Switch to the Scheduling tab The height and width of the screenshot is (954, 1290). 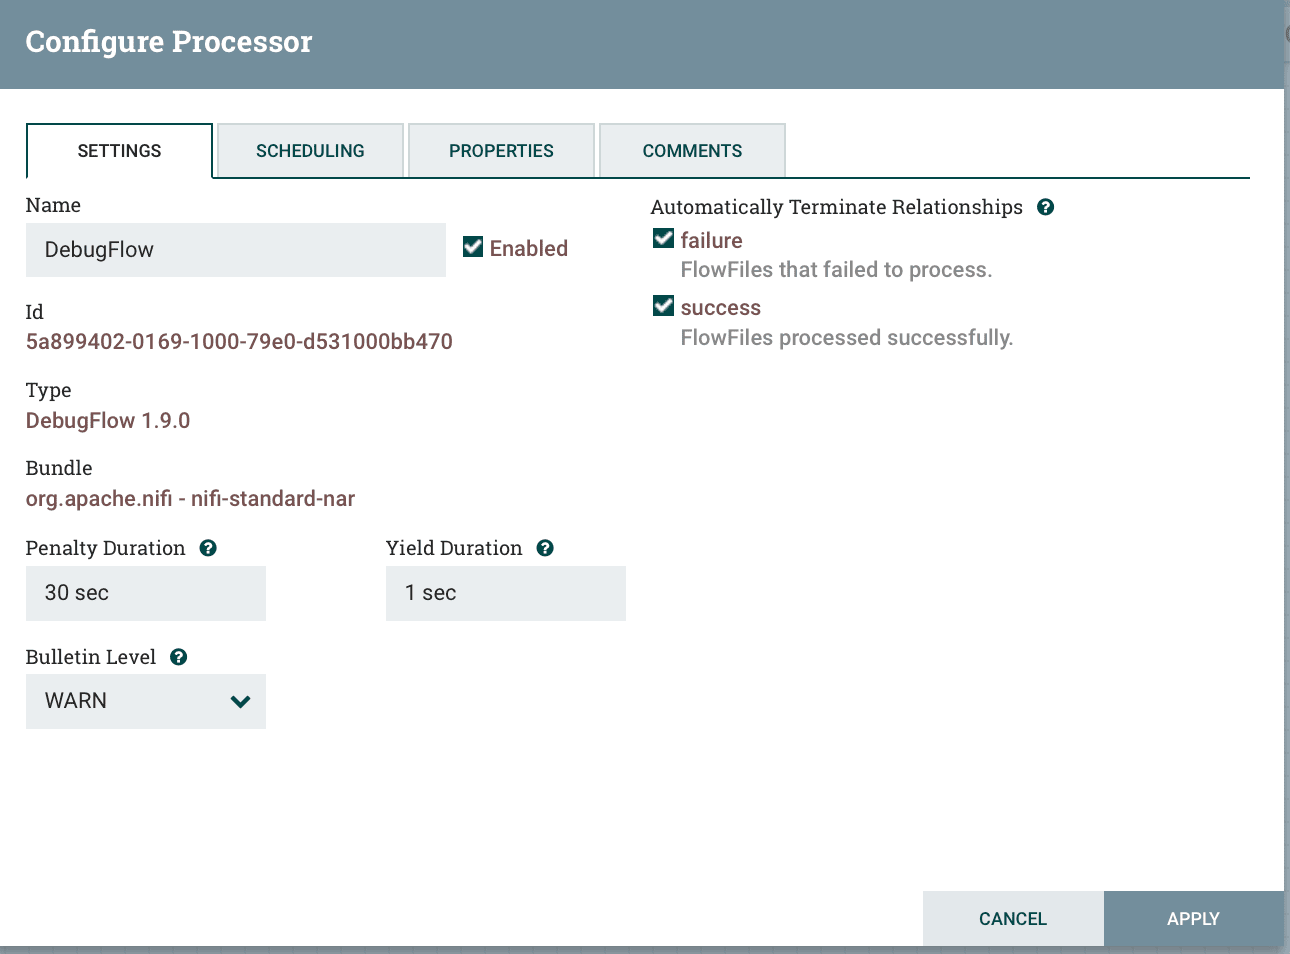pos(310,151)
